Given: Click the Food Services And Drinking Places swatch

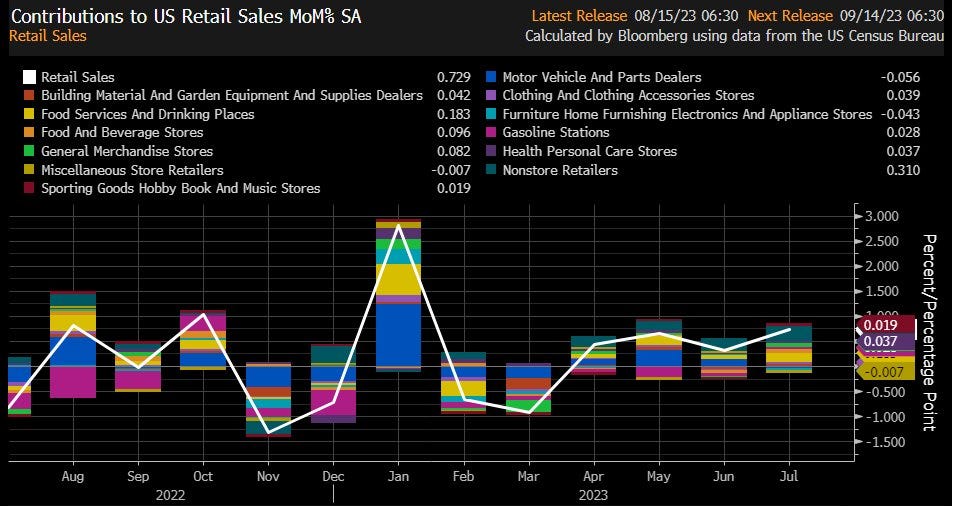Looking at the screenshot, I should point(28,114).
